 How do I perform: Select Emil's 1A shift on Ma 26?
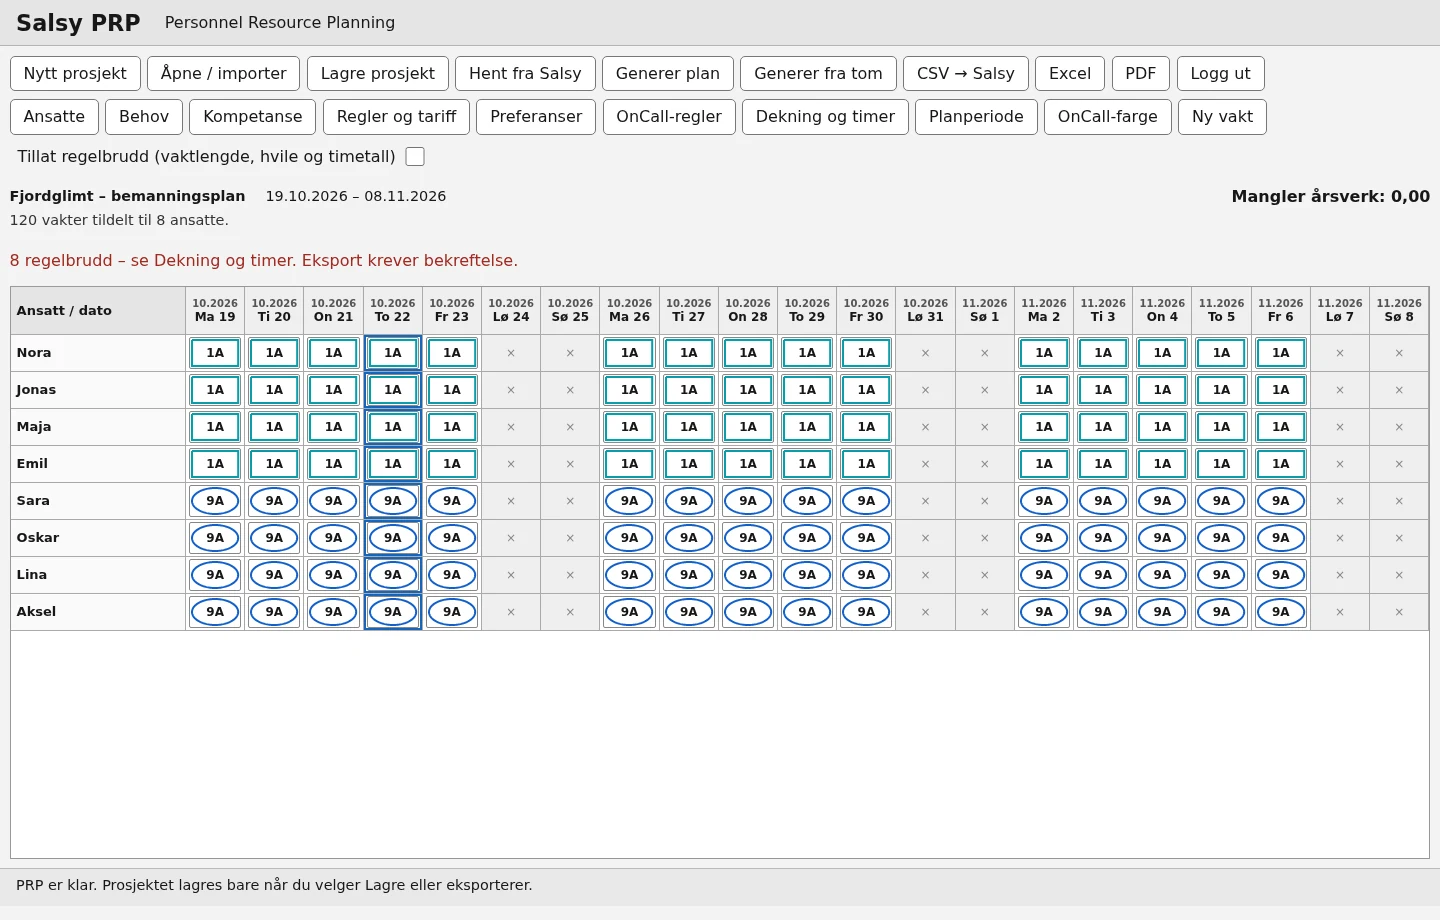coord(629,464)
